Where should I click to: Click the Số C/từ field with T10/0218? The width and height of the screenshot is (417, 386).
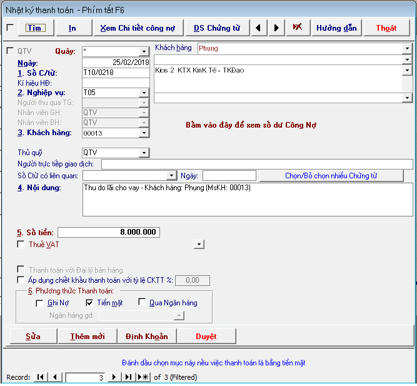[116, 72]
